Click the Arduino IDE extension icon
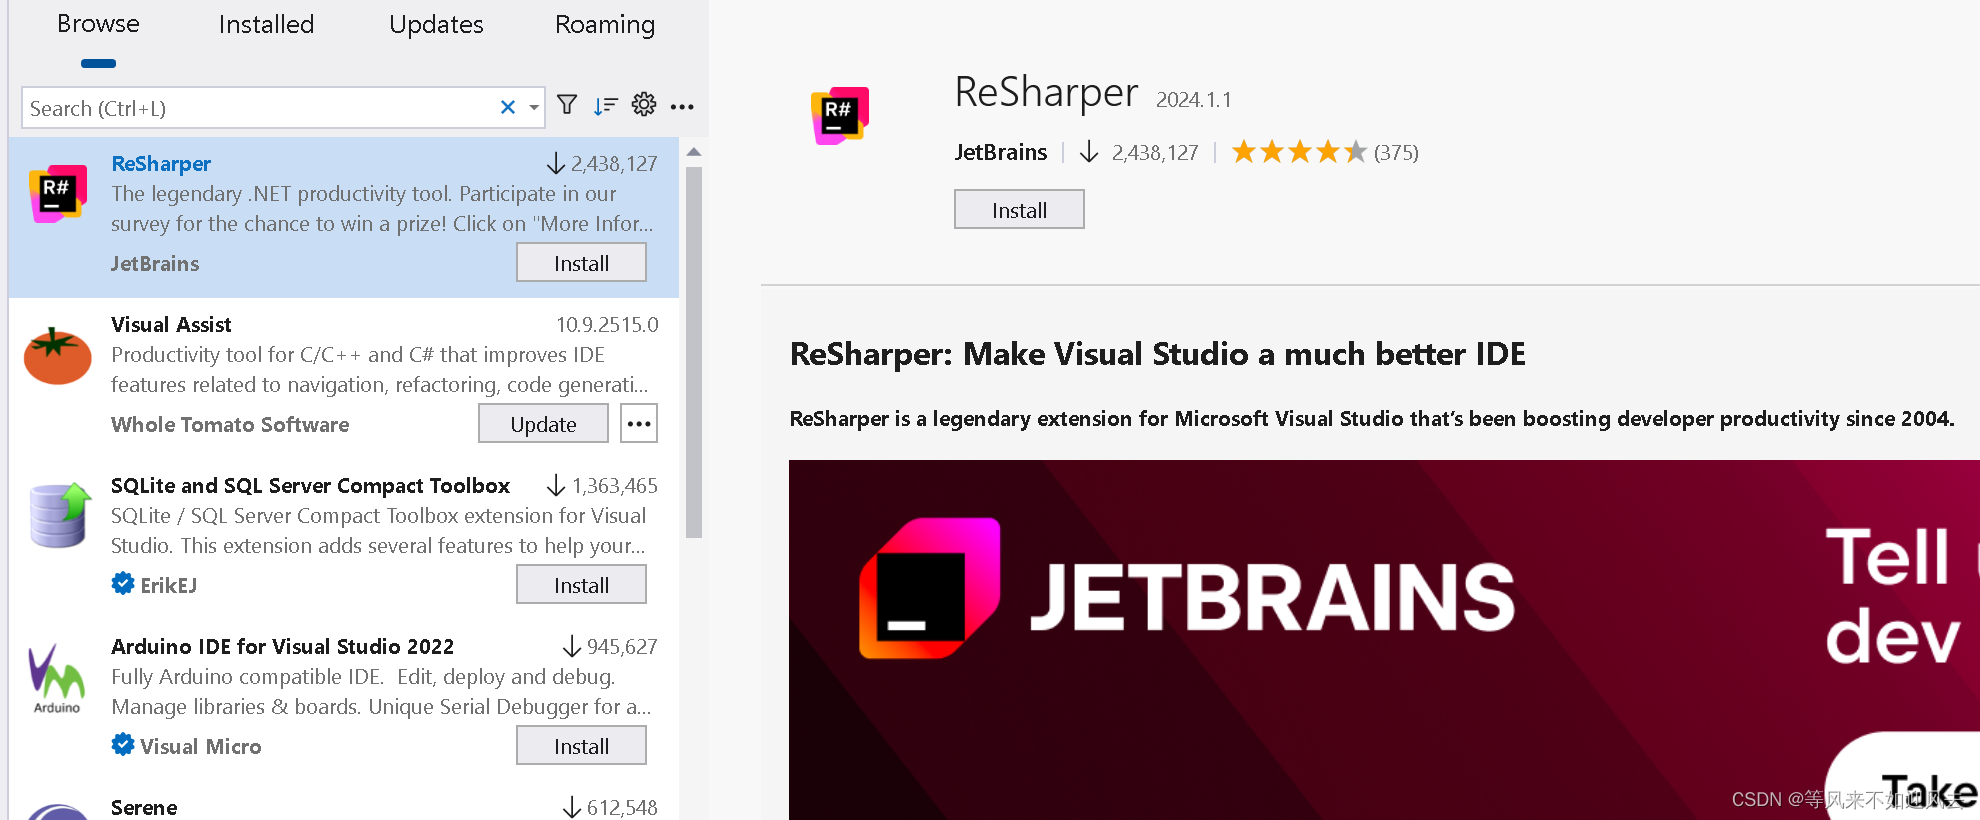Image resolution: width=1980 pixels, height=820 pixels. point(57,678)
